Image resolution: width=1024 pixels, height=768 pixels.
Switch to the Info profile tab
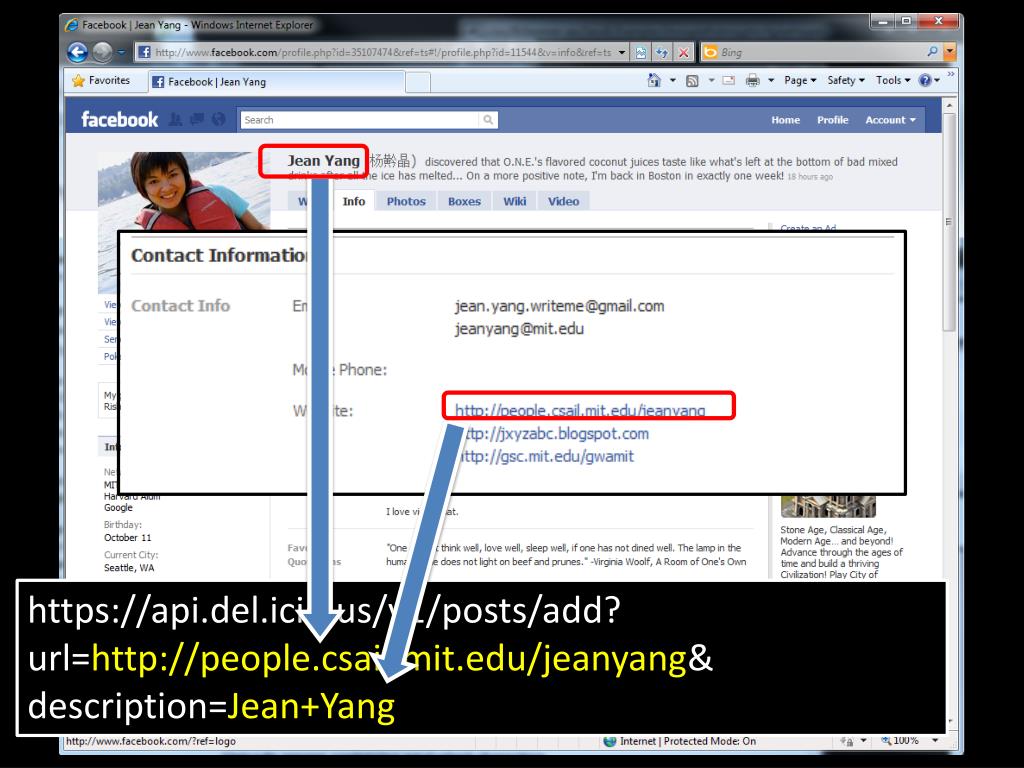coord(354,201)
